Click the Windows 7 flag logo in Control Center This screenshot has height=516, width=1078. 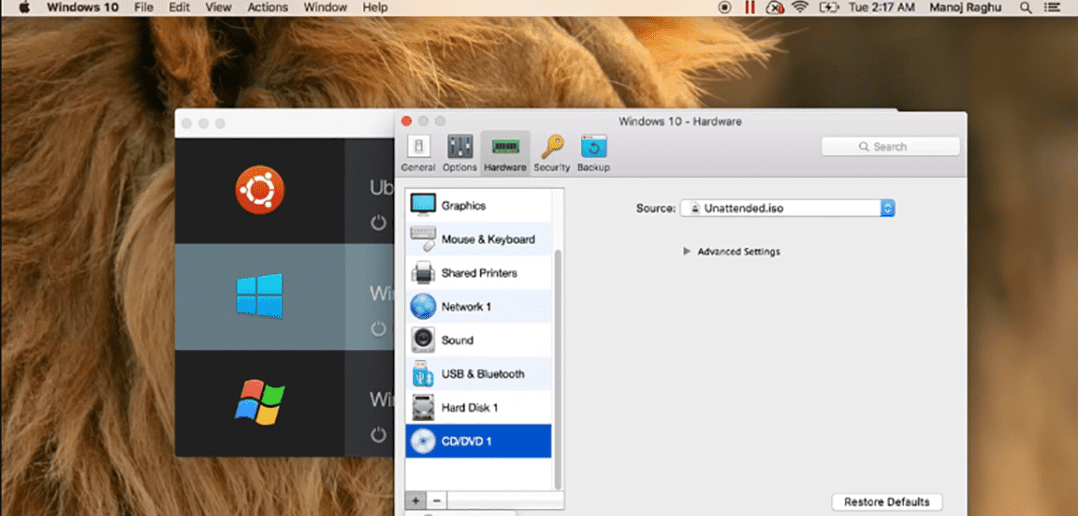259,401
